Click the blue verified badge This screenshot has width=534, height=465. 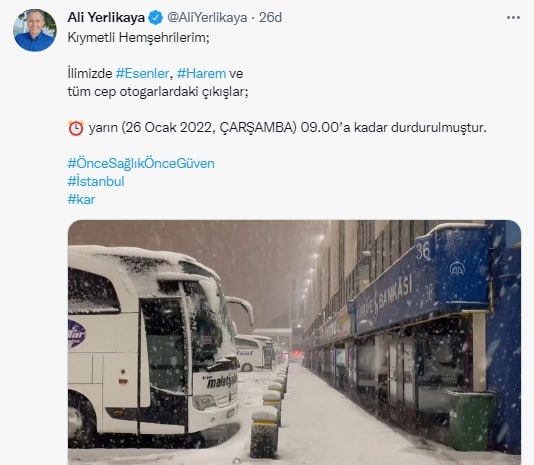tap(156, 18)
